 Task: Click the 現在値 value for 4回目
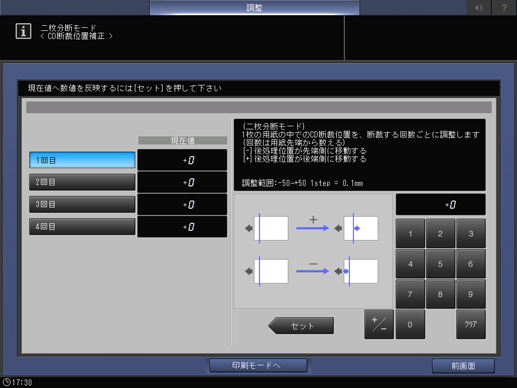coord(182,227)
